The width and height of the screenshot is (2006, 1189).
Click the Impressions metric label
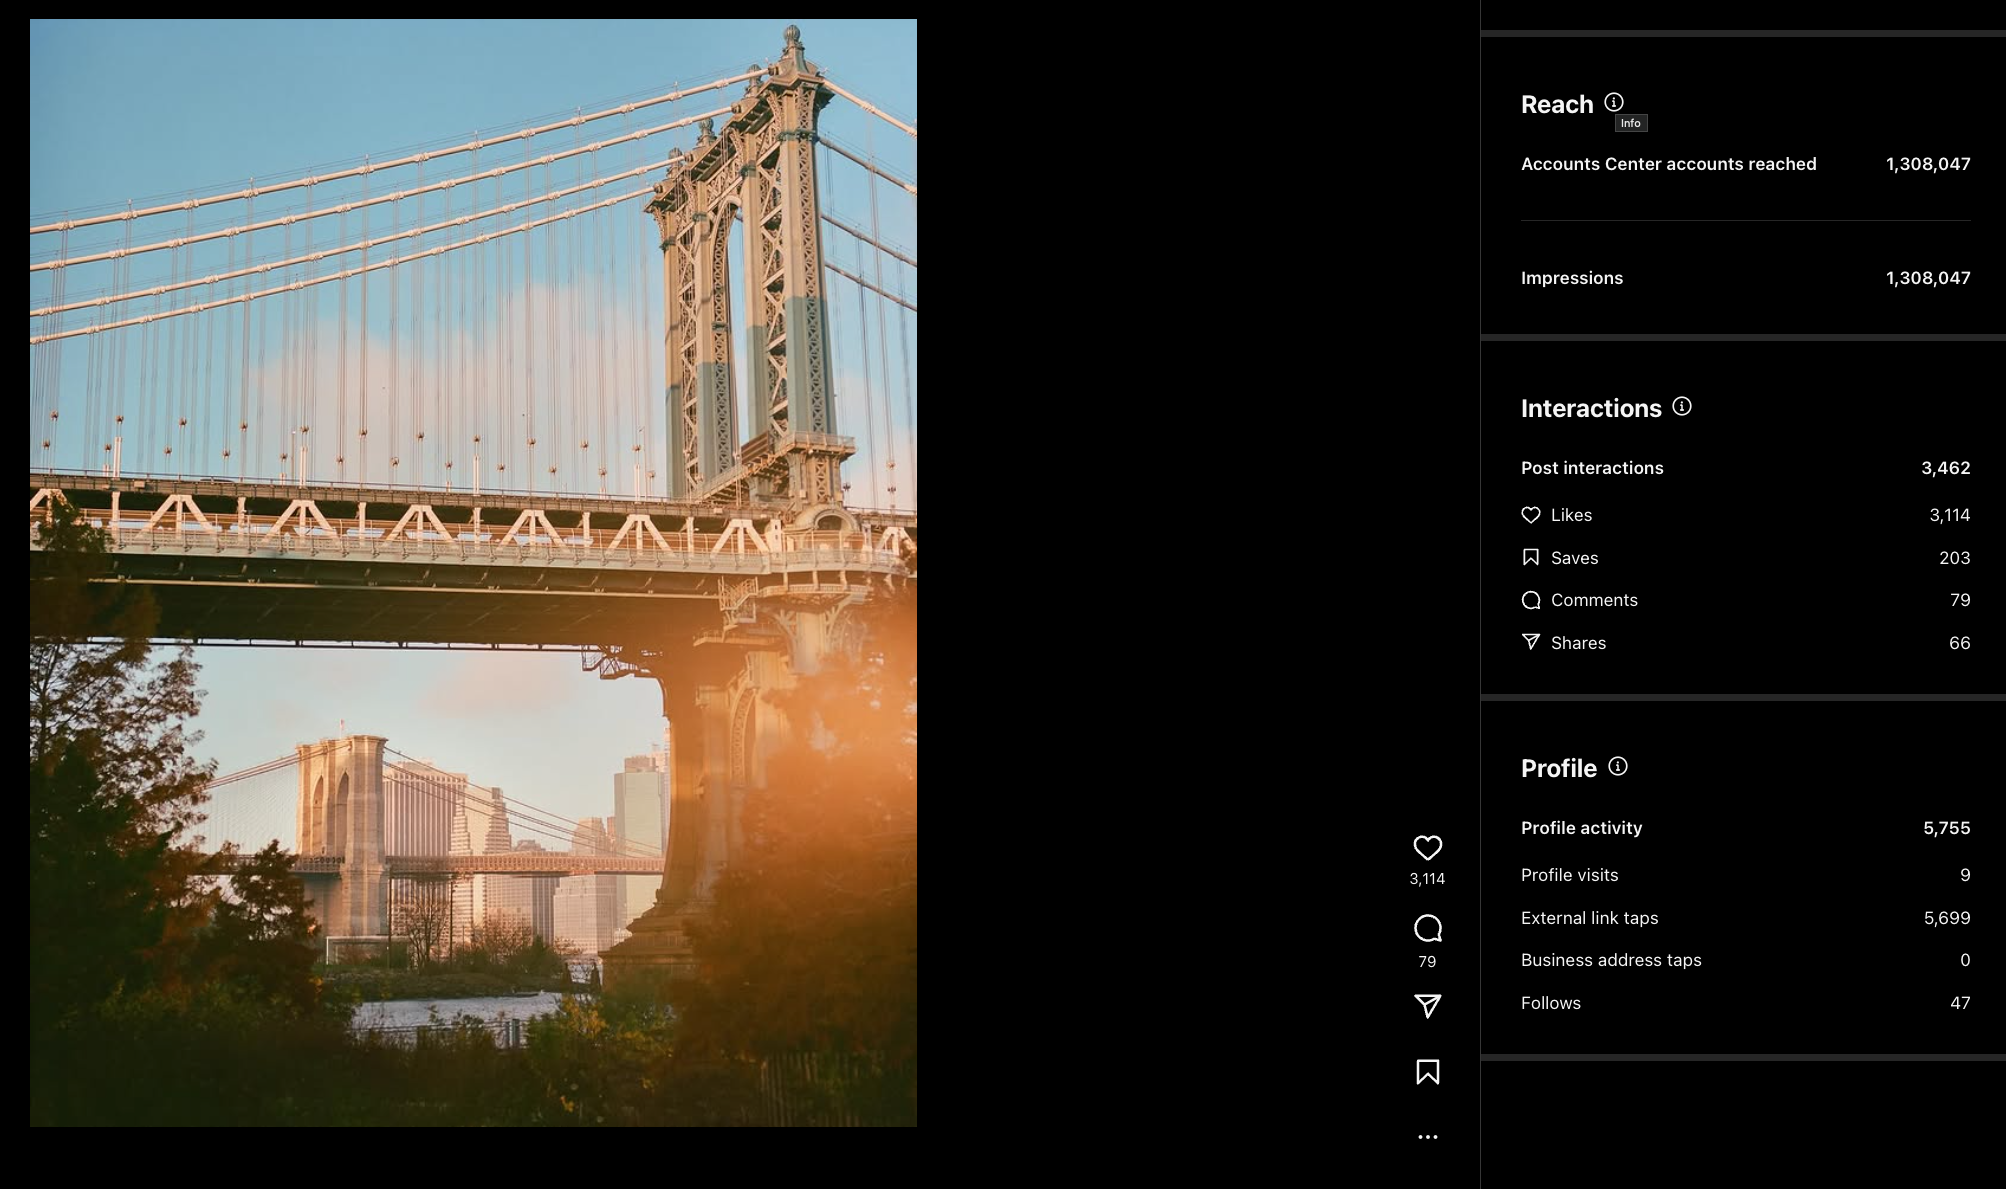[x=1572, y=278]
